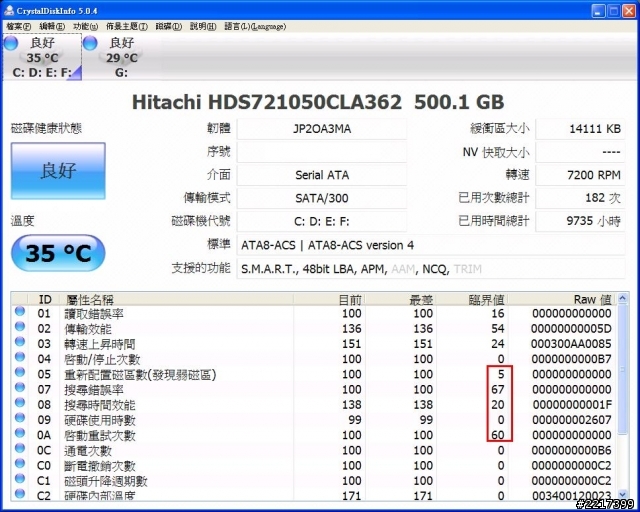Click the status orb of row C2 硬碟內部溫度
This screenshot has width=640, height=512.
[20, 494]
